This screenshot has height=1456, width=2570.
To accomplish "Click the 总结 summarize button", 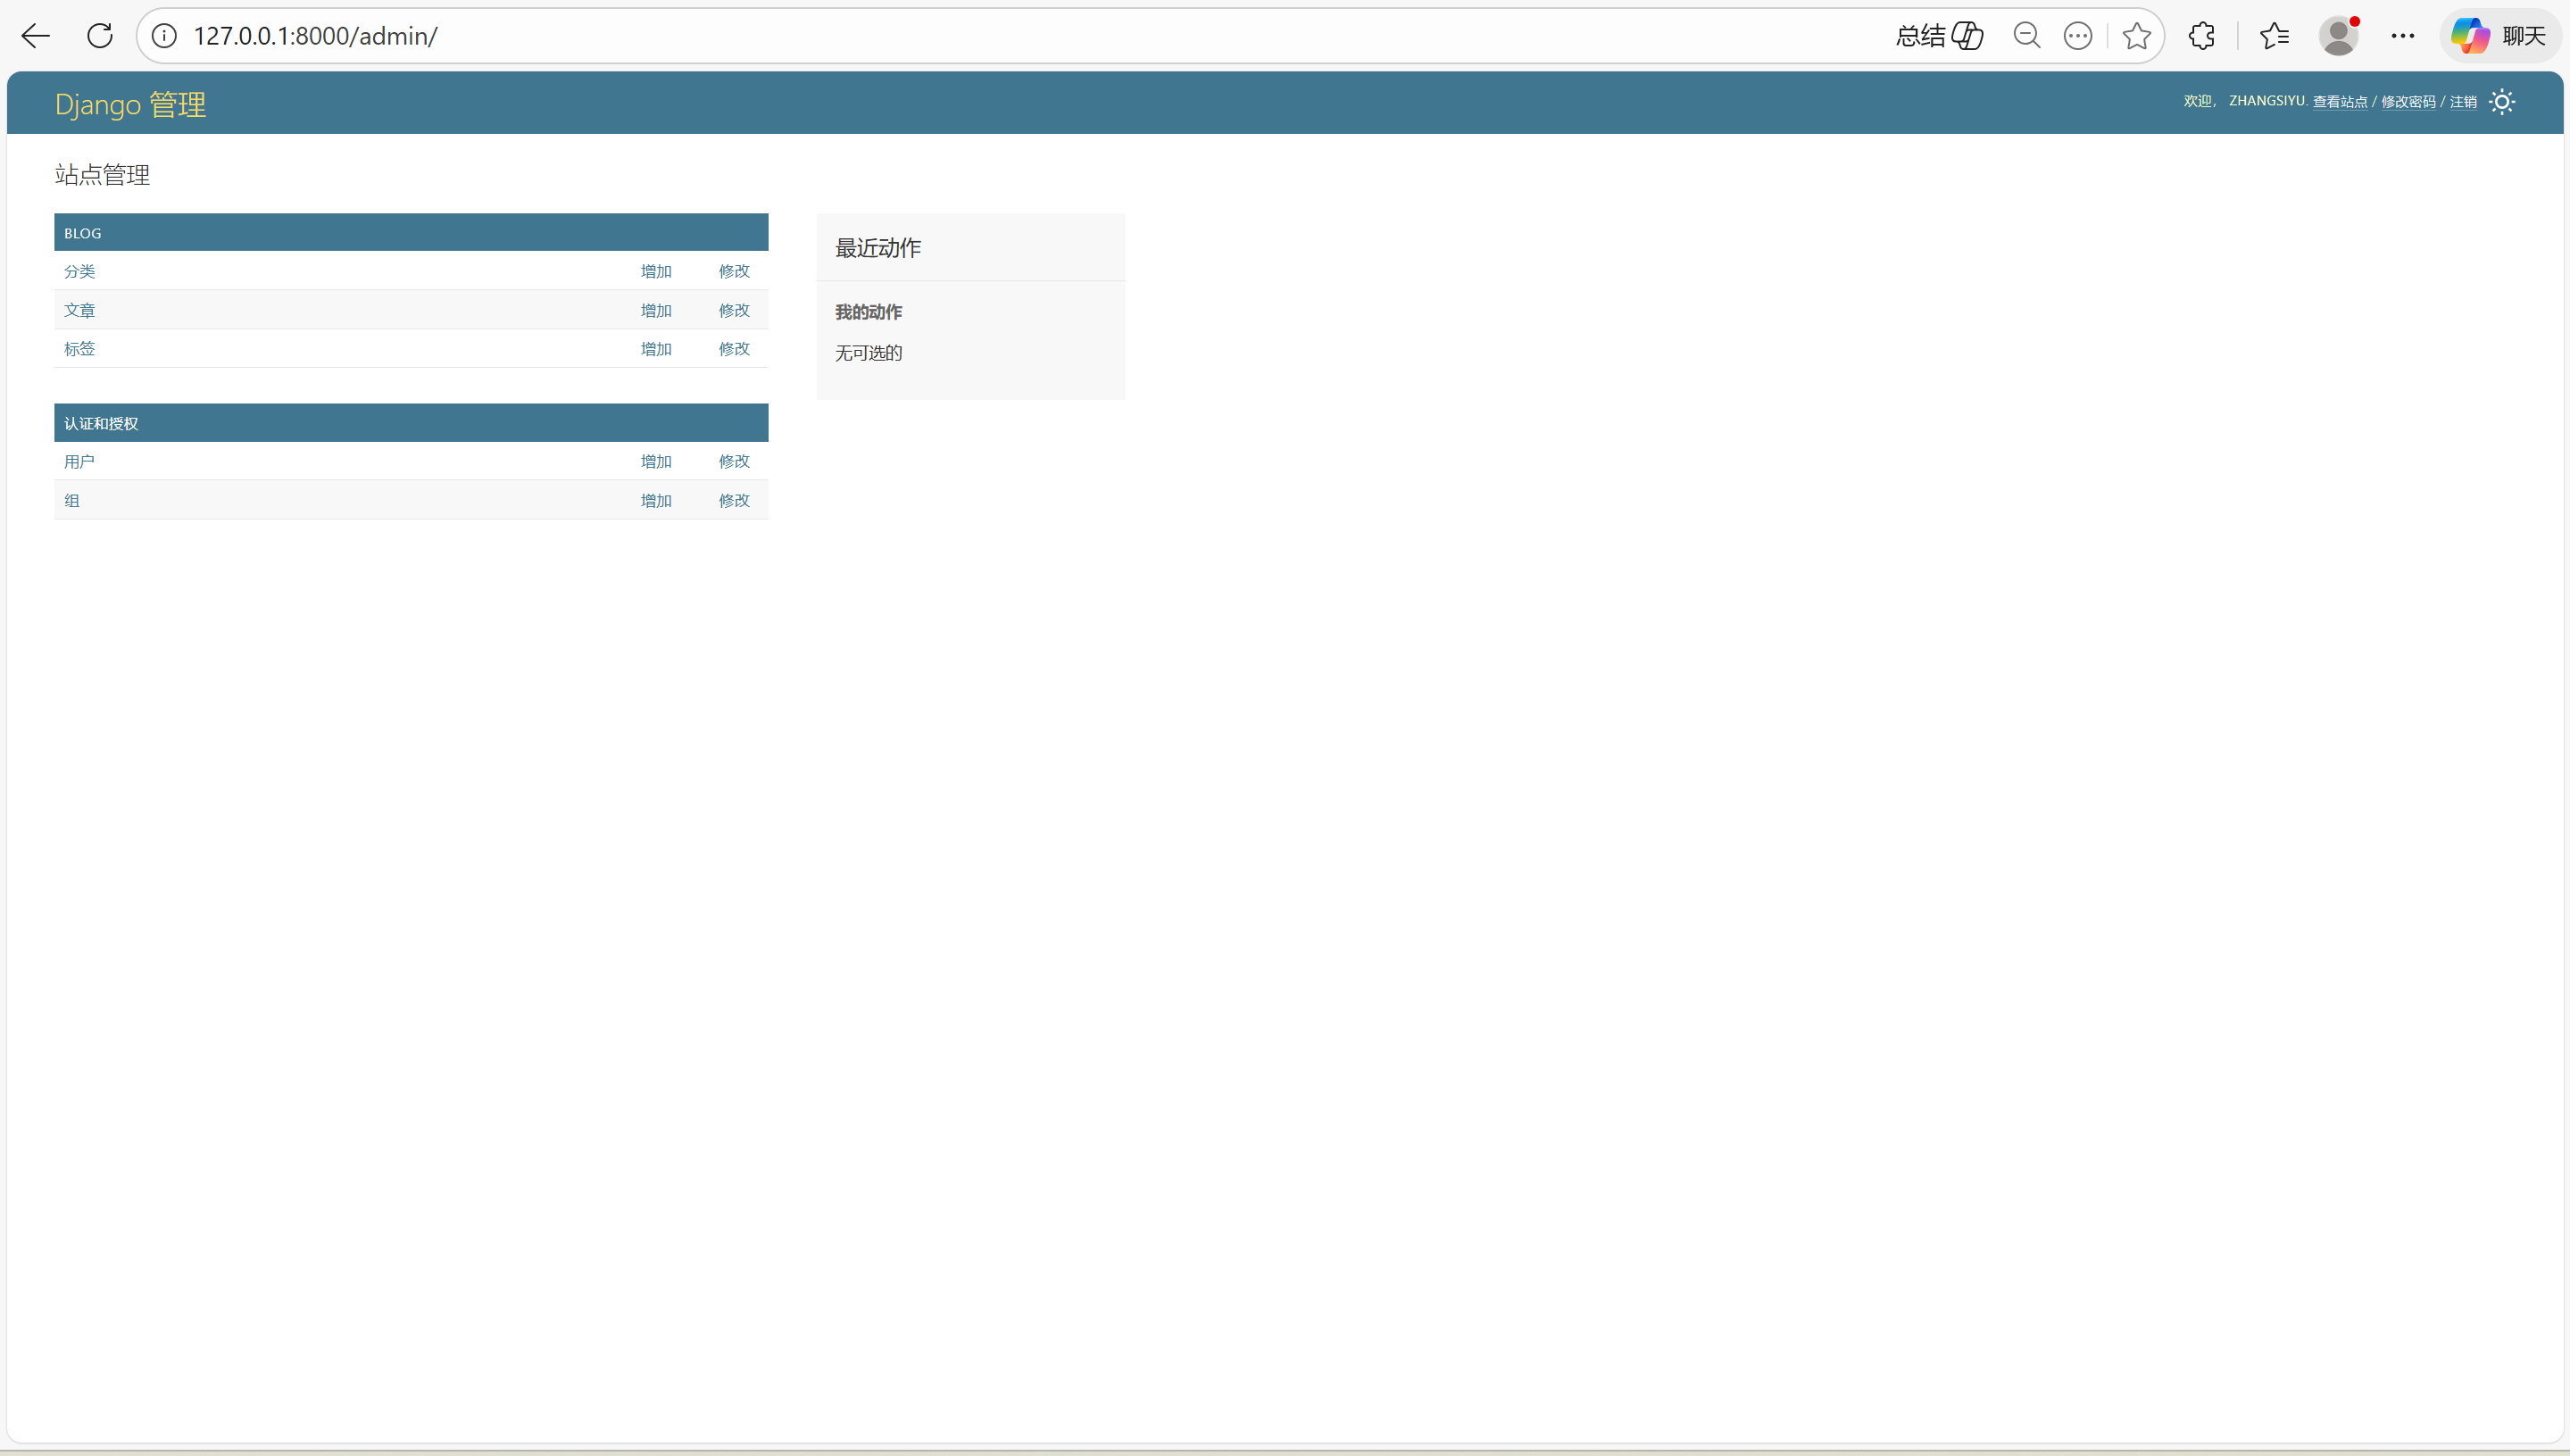I will coord(1938,36).
